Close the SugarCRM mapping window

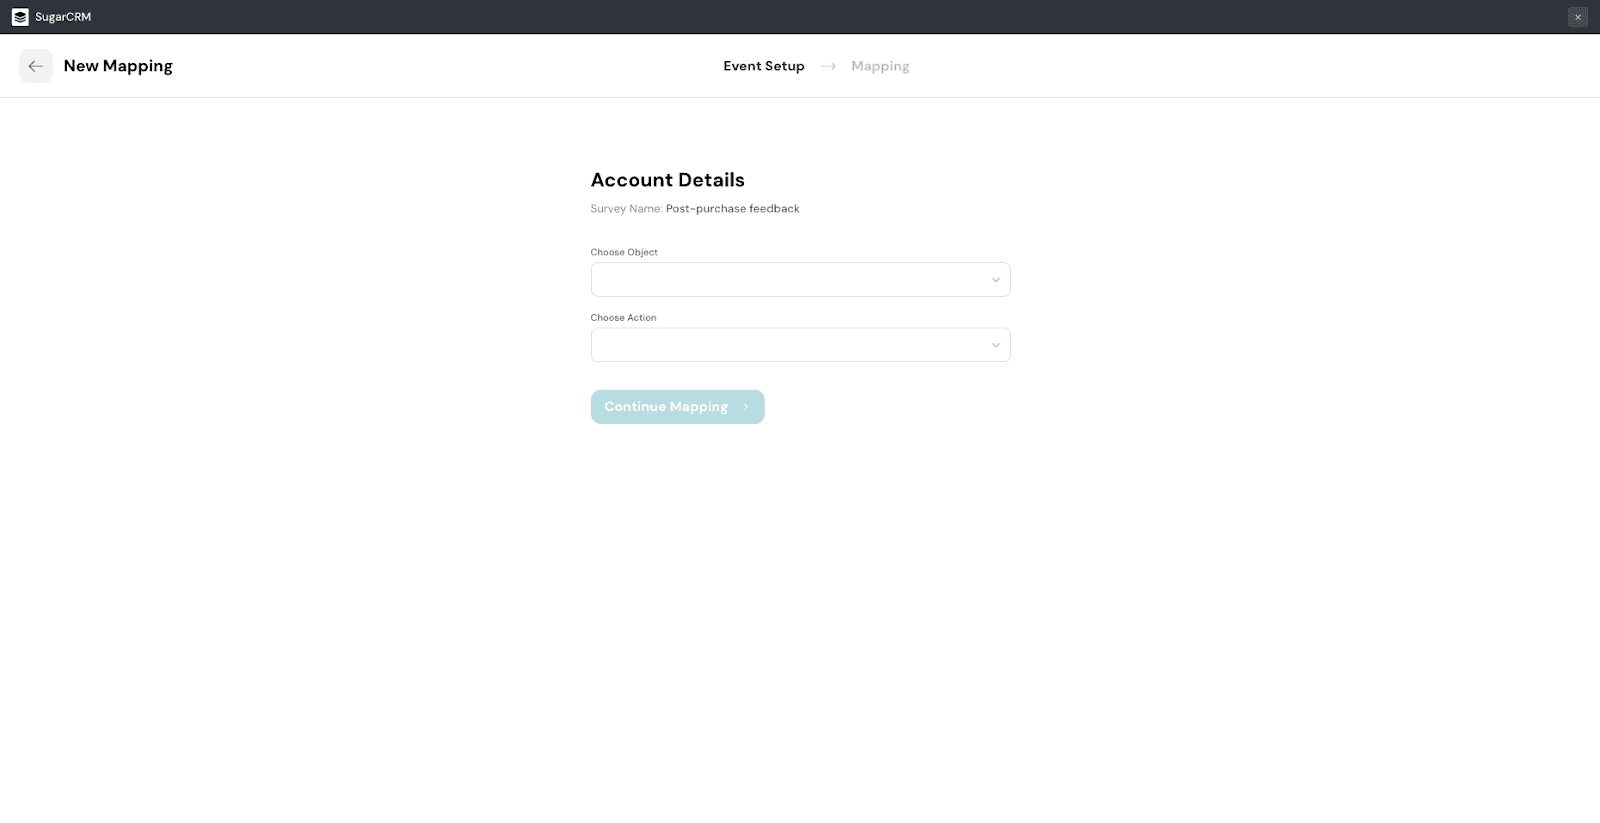coord(1578,17)
